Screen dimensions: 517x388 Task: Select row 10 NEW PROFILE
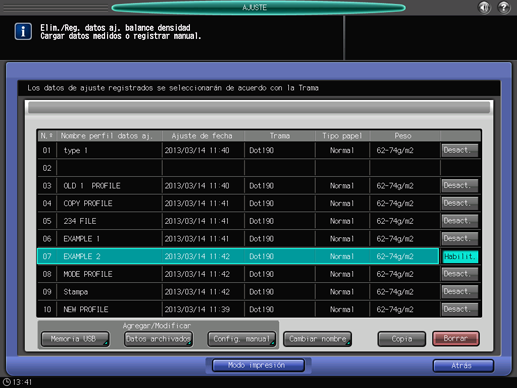point(238,309)
